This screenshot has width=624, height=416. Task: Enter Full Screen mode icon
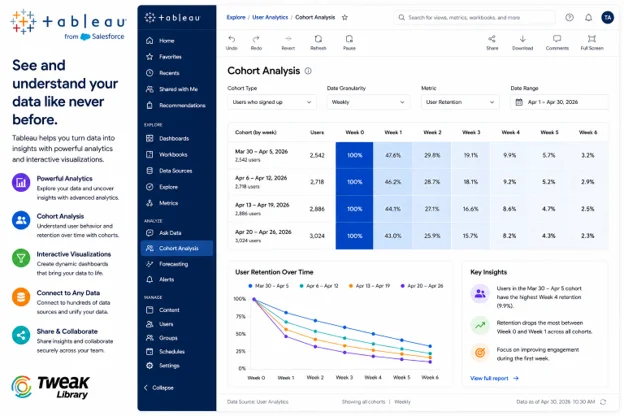pos(592,39)
